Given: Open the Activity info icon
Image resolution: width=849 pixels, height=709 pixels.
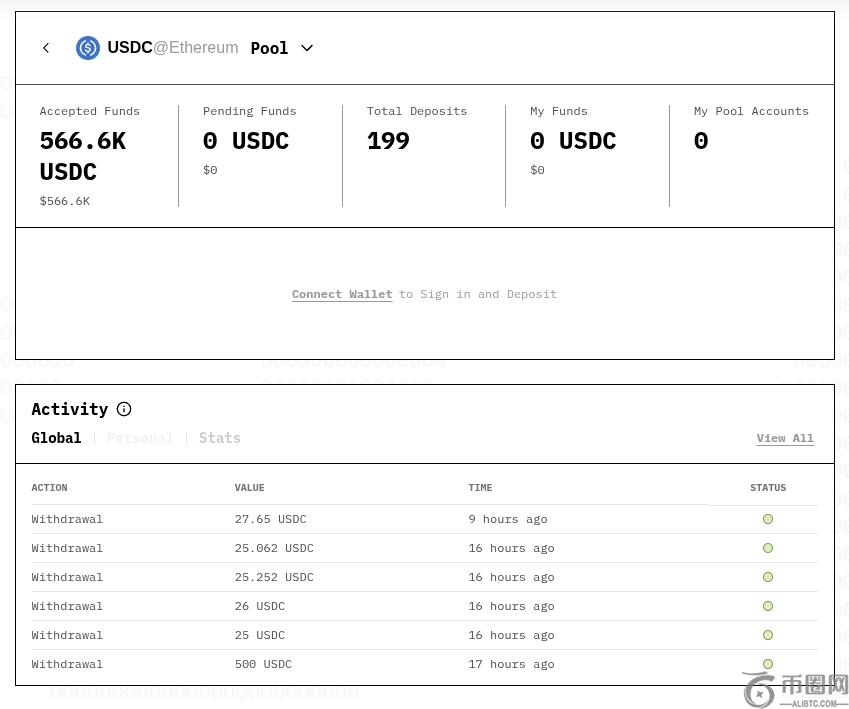Looking at the screenshot, I should point(124,409).
